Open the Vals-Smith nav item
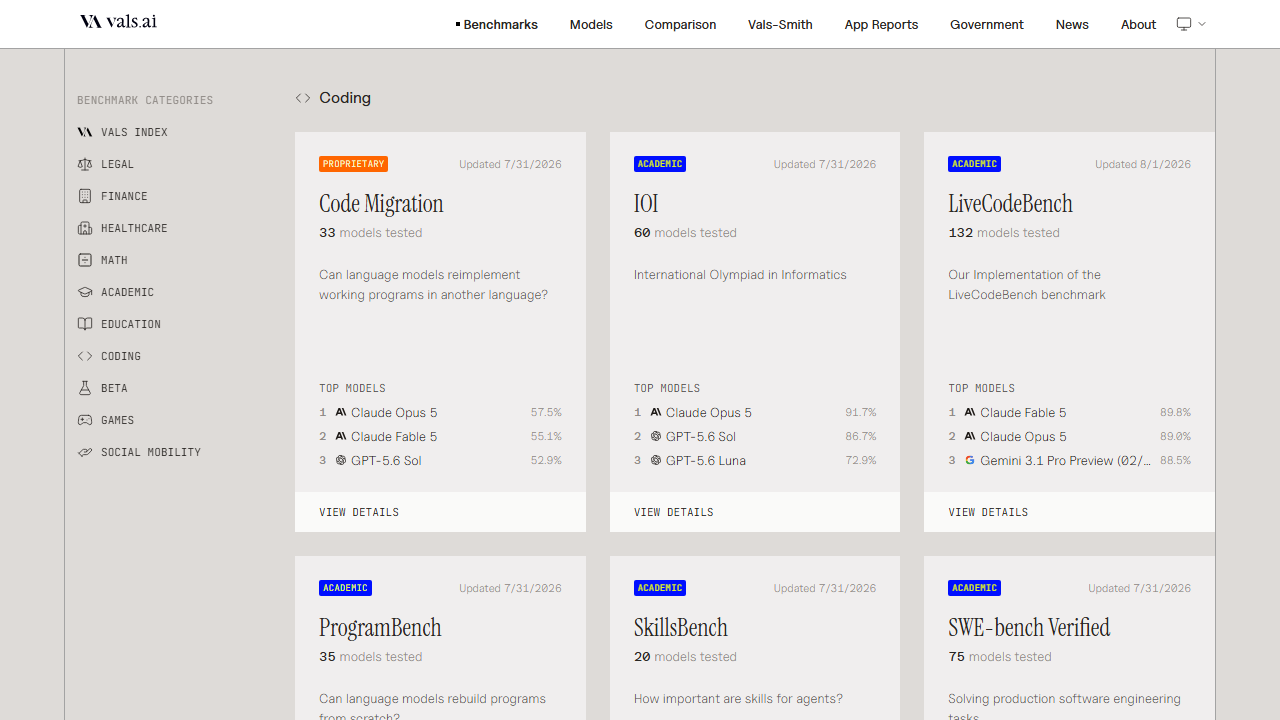This screenshot has width=1280, height=720. click(780, 24)
